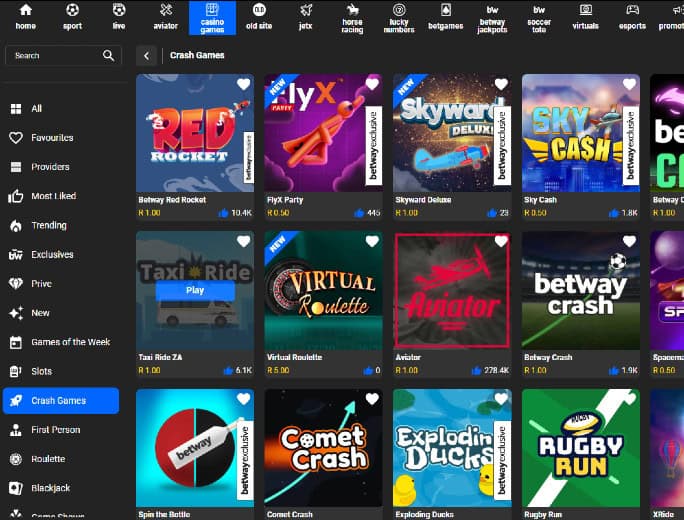Favourite Taxi Ride ZA with heart
This screenshot has width=684, height=520.
[x=243, y=241]
